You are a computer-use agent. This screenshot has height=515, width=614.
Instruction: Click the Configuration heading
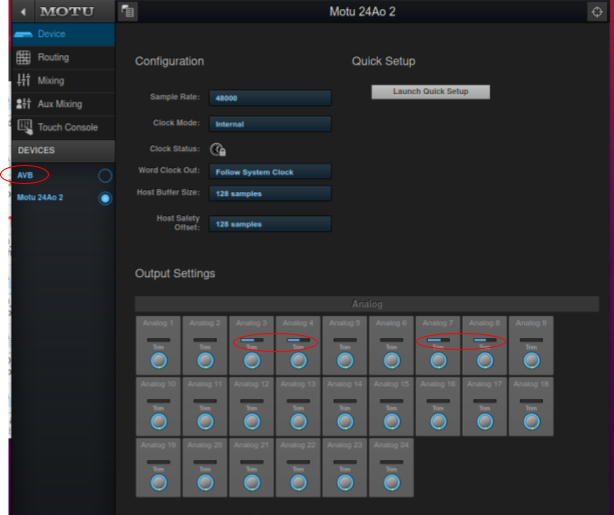[169, 61]
